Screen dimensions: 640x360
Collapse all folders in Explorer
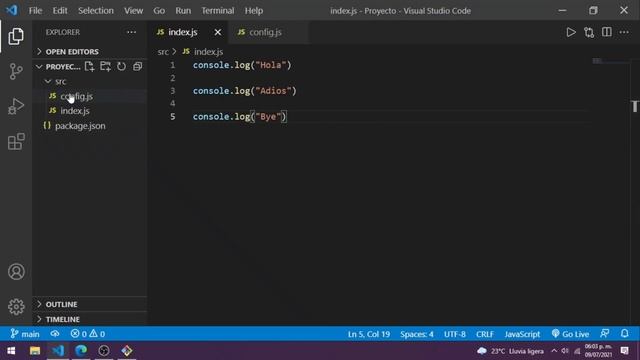(x=138, y=67)
